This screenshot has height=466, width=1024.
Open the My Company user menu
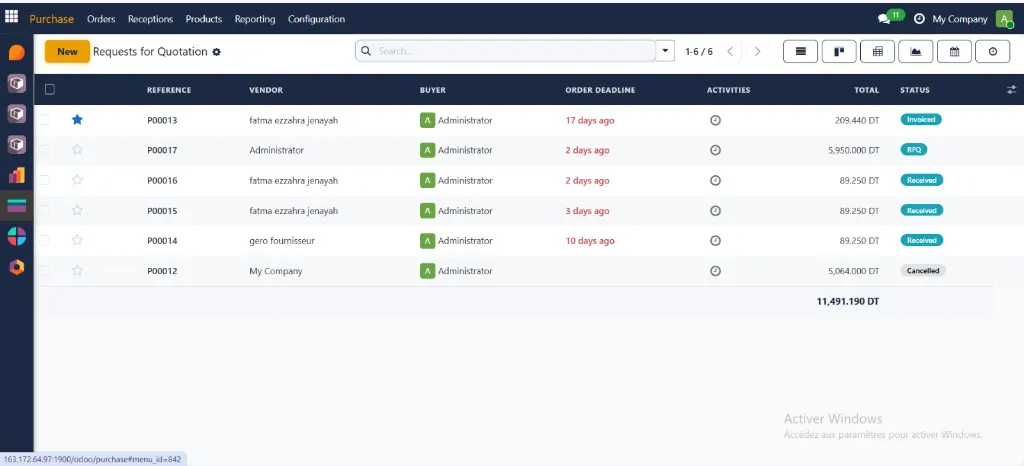point(960,19)
